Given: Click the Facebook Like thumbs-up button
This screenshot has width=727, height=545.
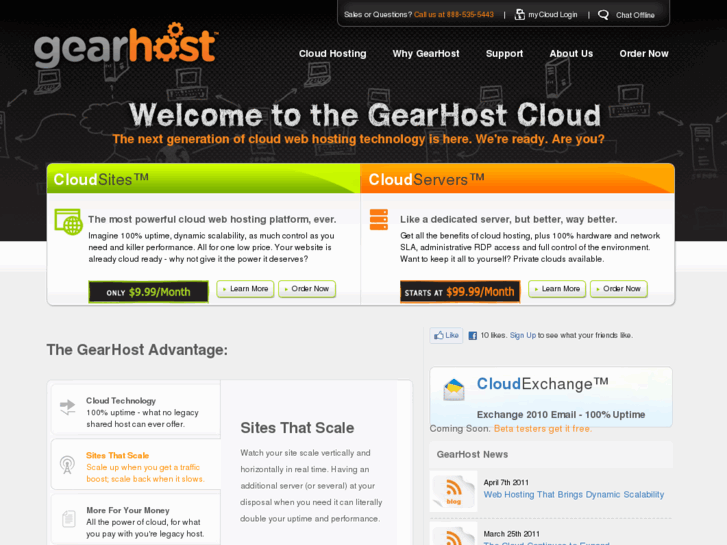Looking at the screenshot, I should pyautogui.click(x=446, y=335).
